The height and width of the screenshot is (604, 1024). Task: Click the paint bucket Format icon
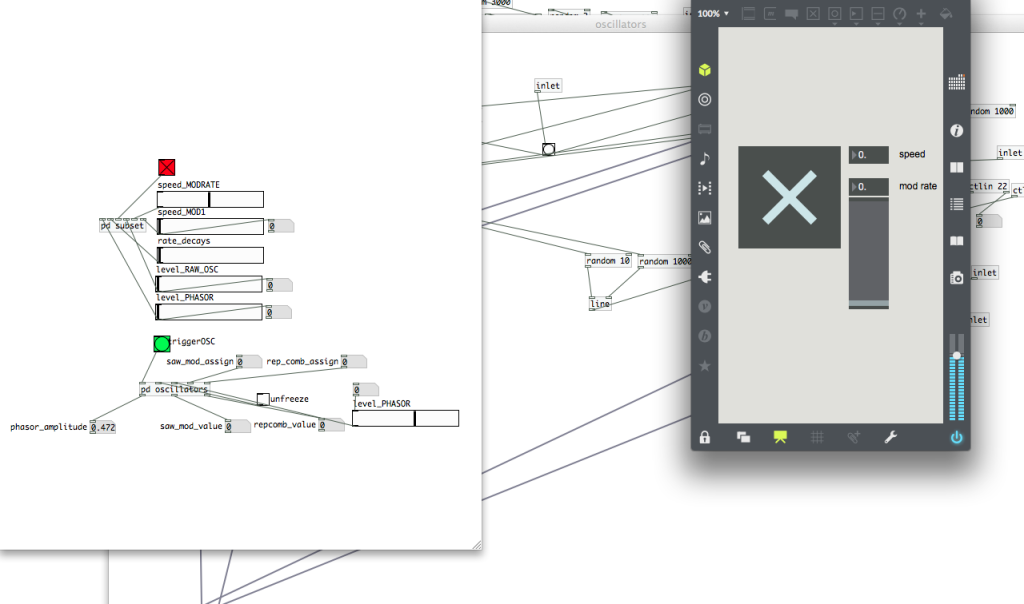946,14
